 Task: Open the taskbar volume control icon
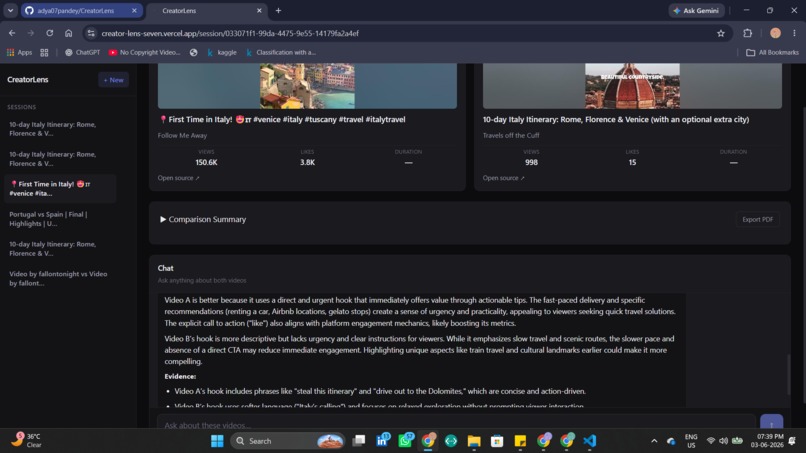[724, 441]
